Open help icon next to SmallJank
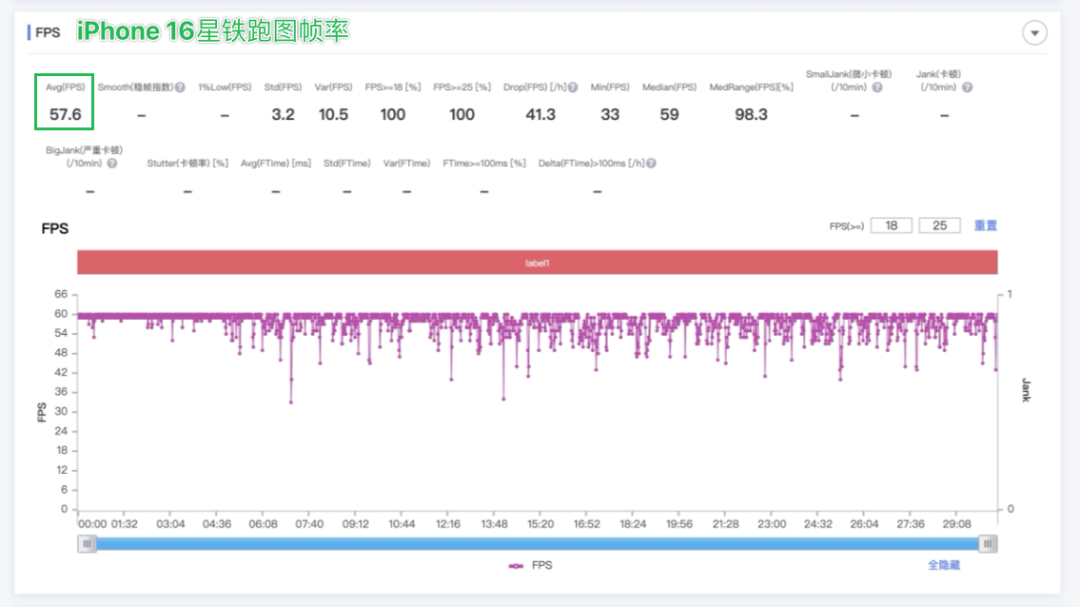 click(x=877, y=88)
